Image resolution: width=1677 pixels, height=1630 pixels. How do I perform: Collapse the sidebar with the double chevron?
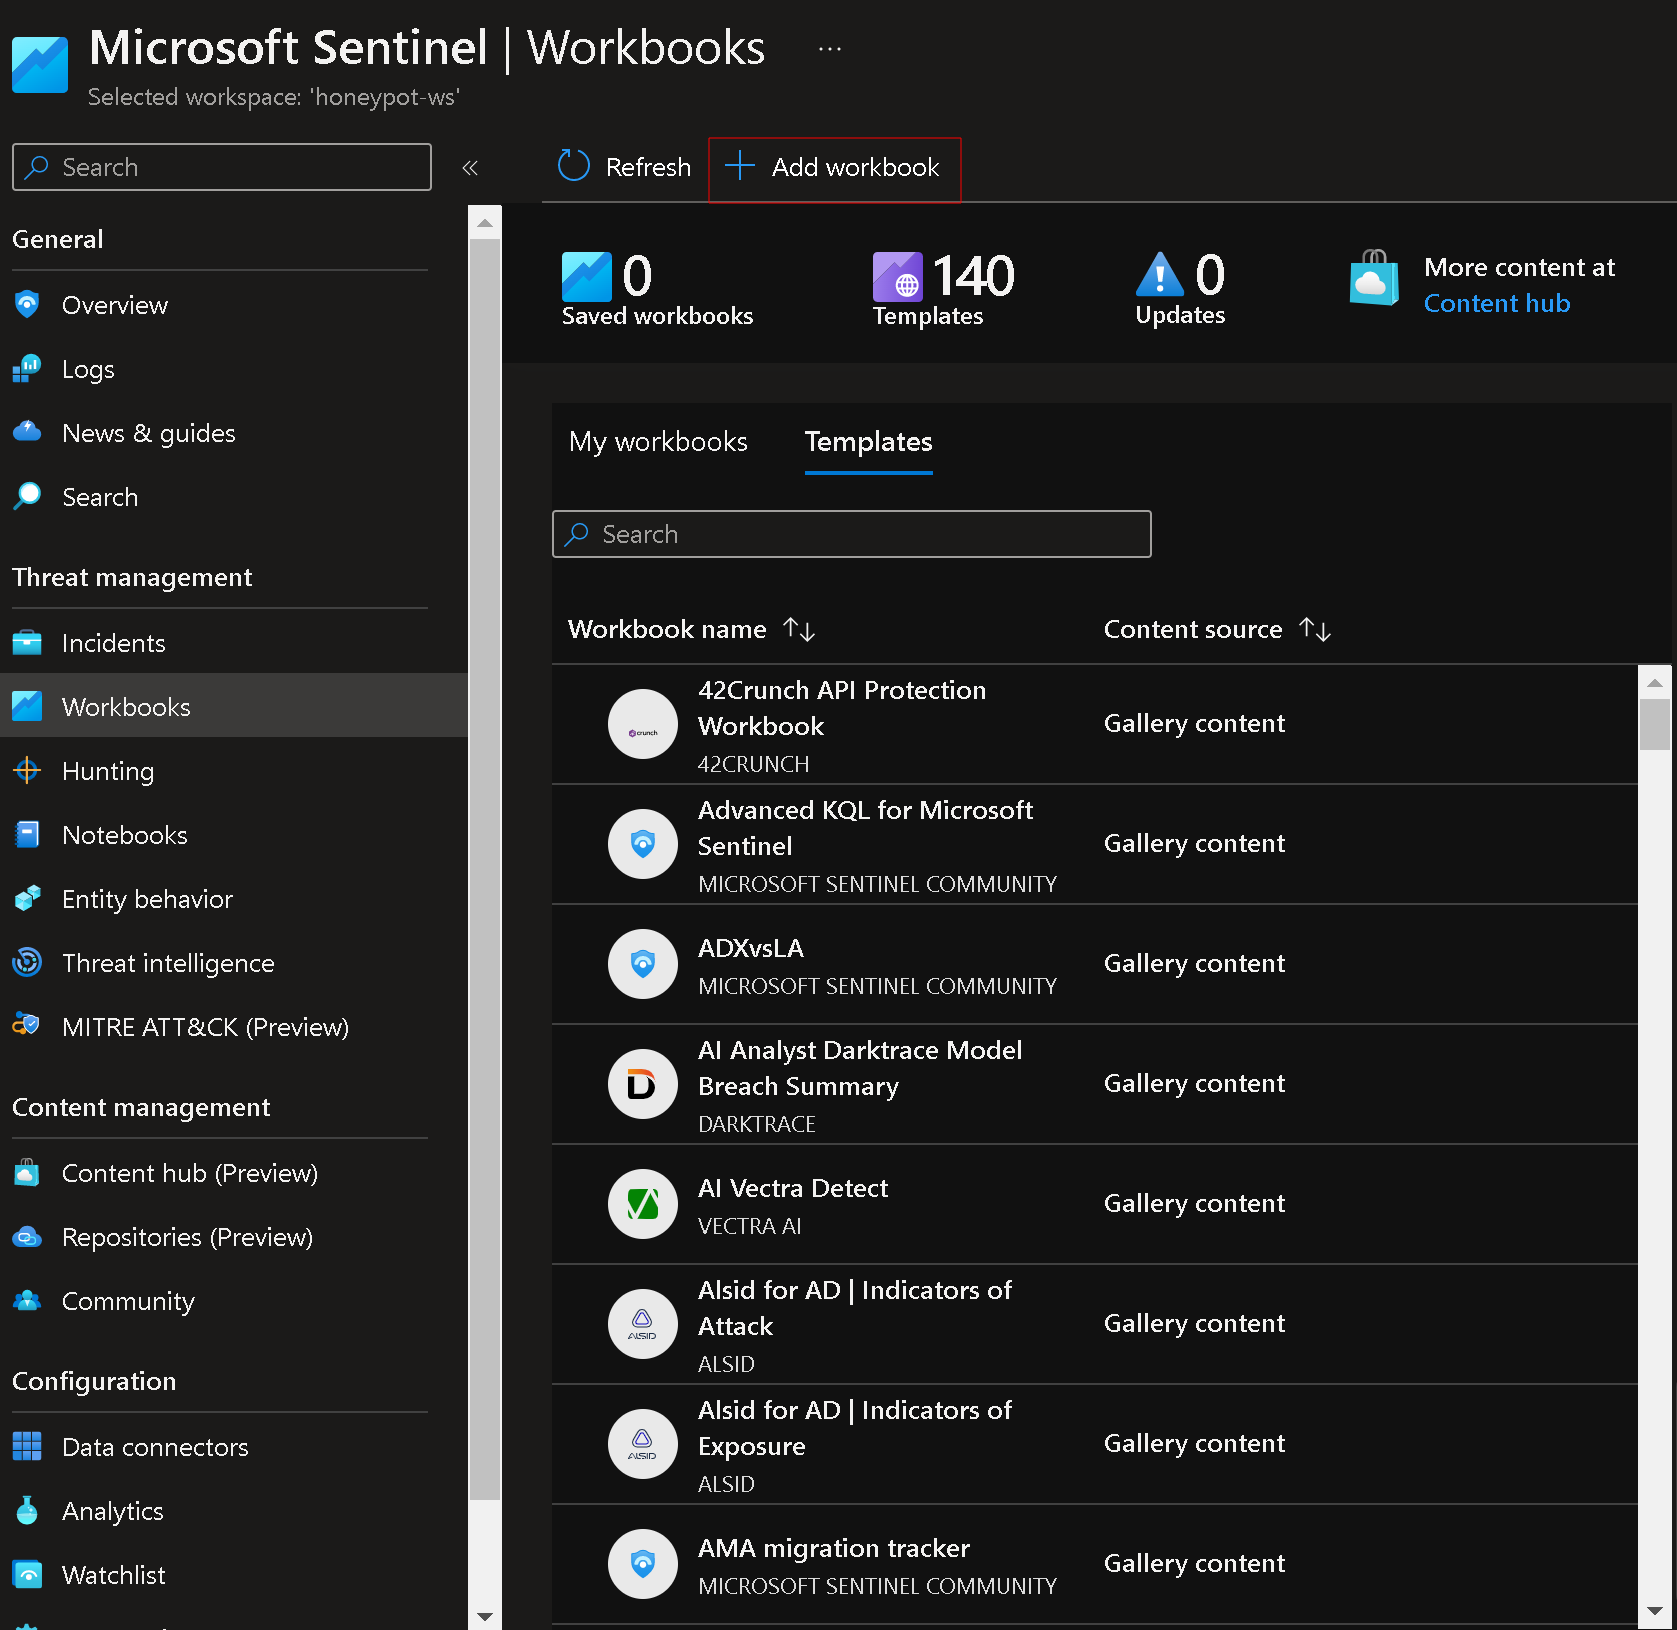[470, 168]
